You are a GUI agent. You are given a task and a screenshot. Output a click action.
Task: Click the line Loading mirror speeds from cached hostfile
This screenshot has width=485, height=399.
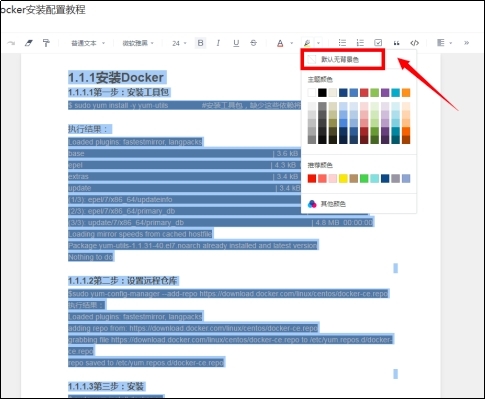tap(140, 234)
